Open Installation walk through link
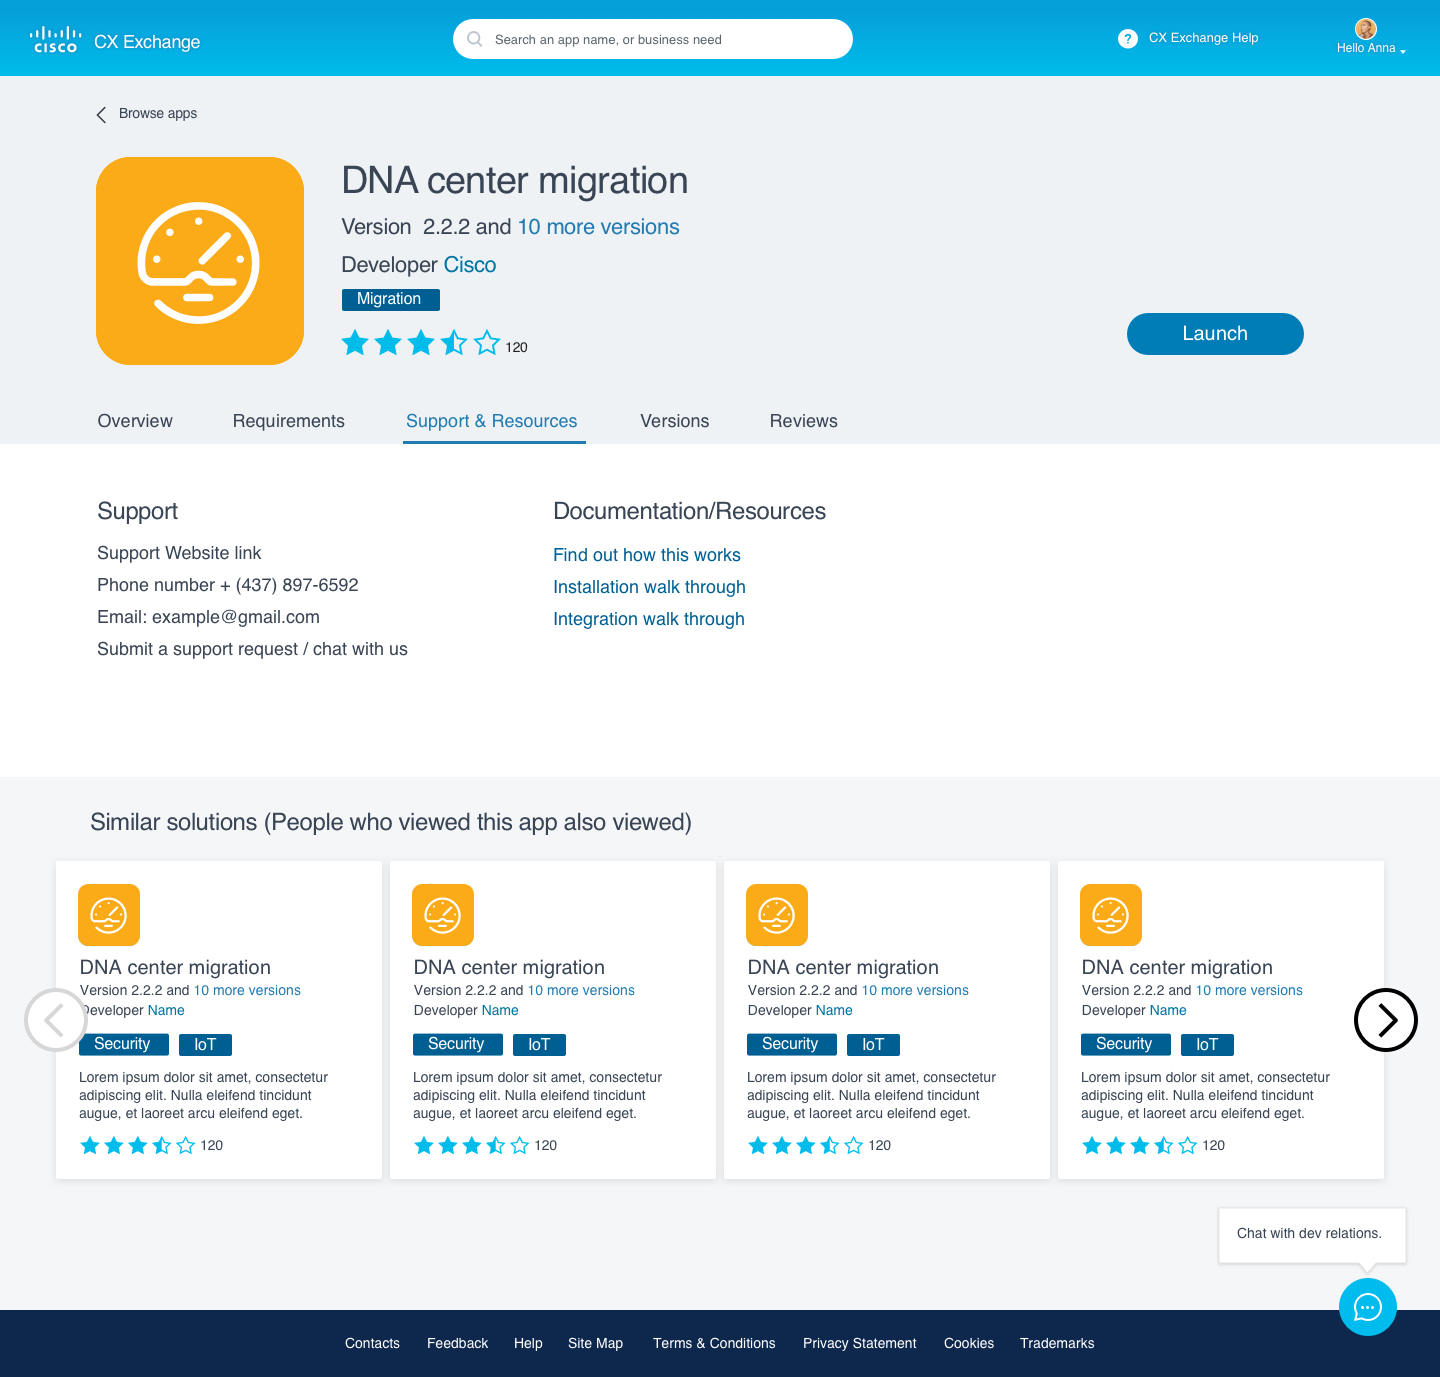Viewport: 1440px width, 1377px height. pyautogui.click(x=650, y=587)
